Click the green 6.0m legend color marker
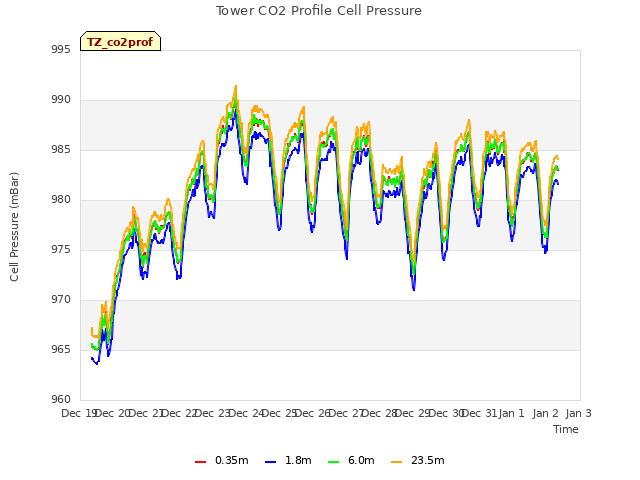 click(x=333, y=462)
